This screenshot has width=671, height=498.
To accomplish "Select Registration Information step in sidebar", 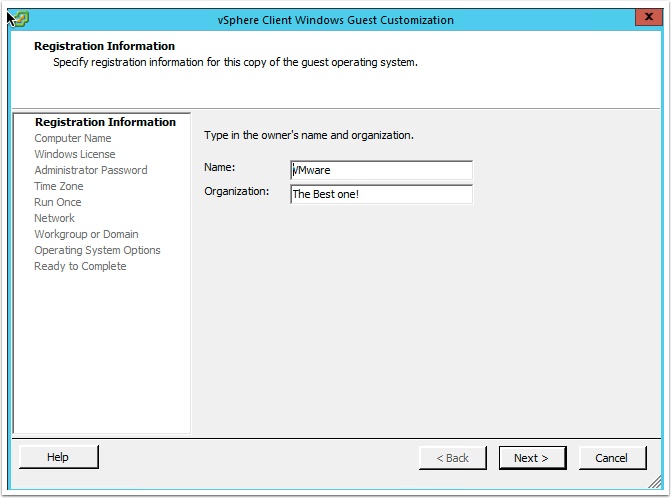I will point(105,122).
